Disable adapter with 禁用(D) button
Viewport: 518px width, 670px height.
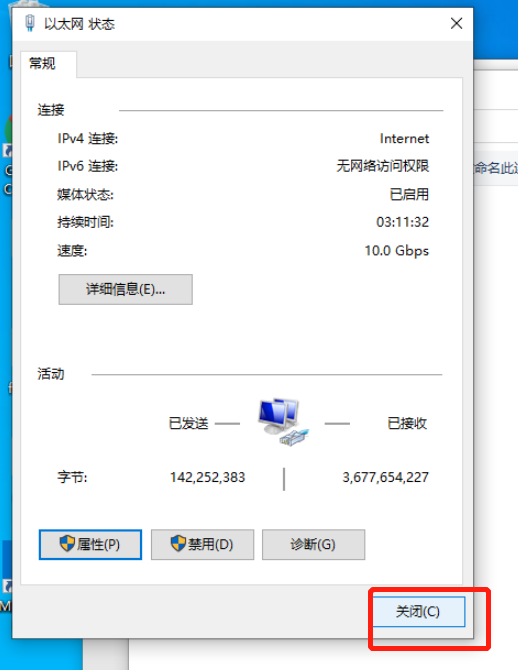(202, 544)
